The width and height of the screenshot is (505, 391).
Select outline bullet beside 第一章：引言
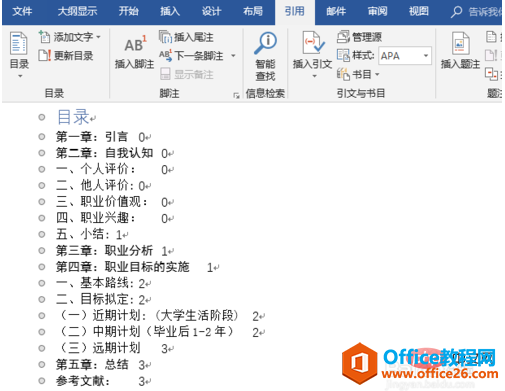[x=42, y=137]
